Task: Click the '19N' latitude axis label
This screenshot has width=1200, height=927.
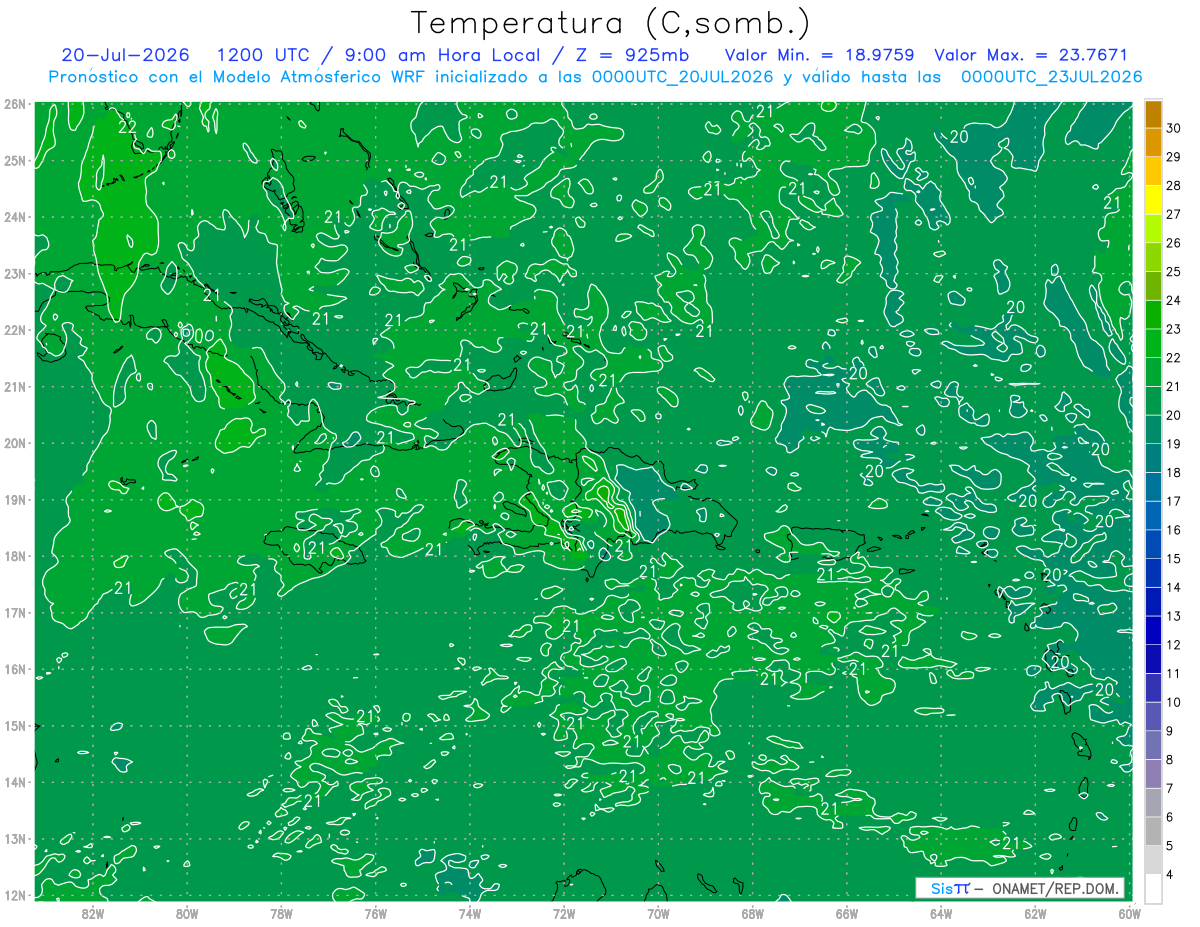Action: [15, 500]
